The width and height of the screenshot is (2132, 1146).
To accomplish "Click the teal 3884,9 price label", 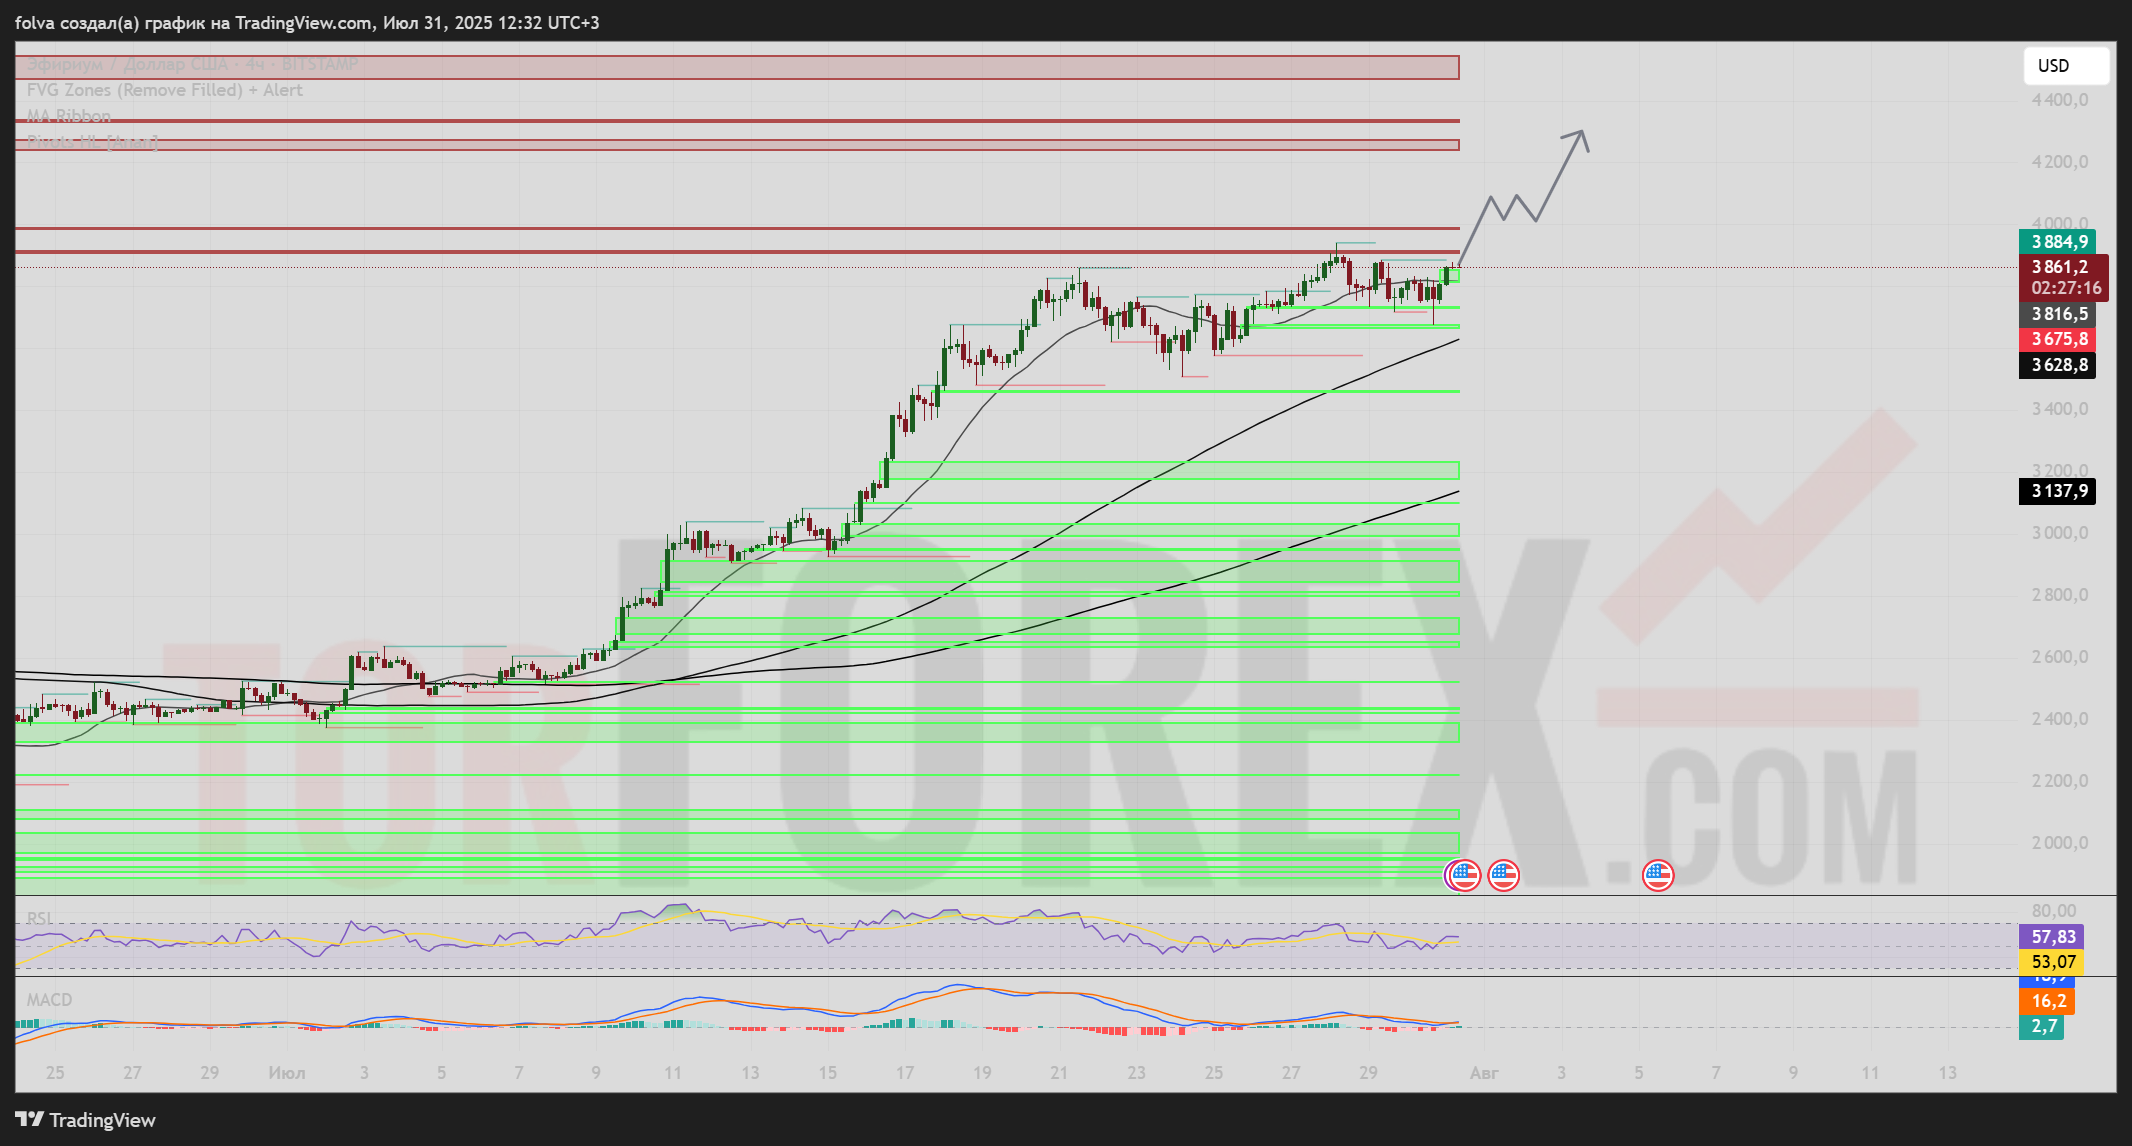I will (x=2058, y=242).
